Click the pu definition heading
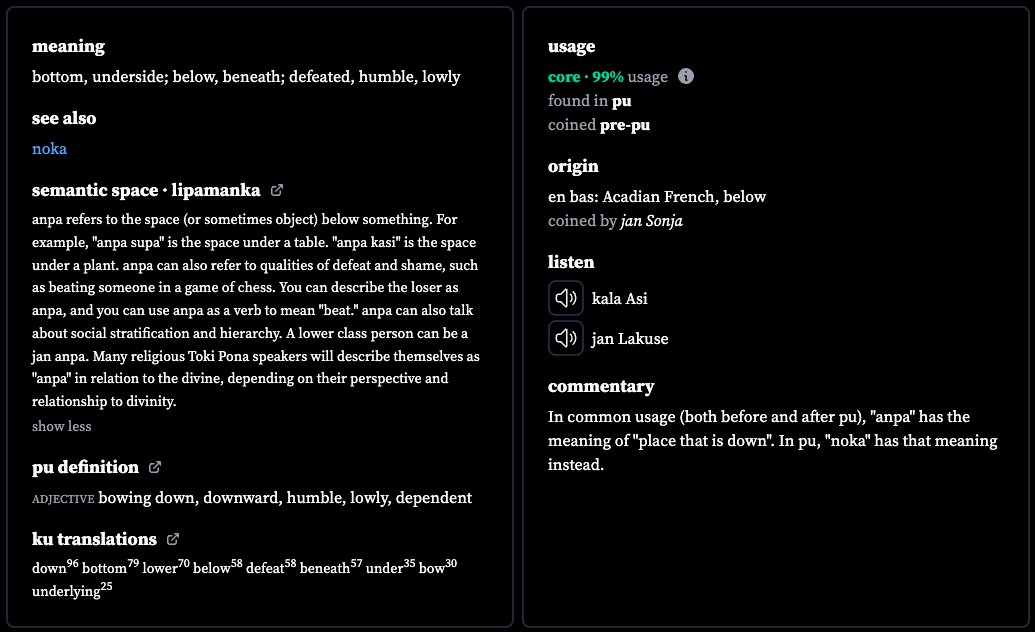The width and height of the screenshot is (1035, 632). 85,467
